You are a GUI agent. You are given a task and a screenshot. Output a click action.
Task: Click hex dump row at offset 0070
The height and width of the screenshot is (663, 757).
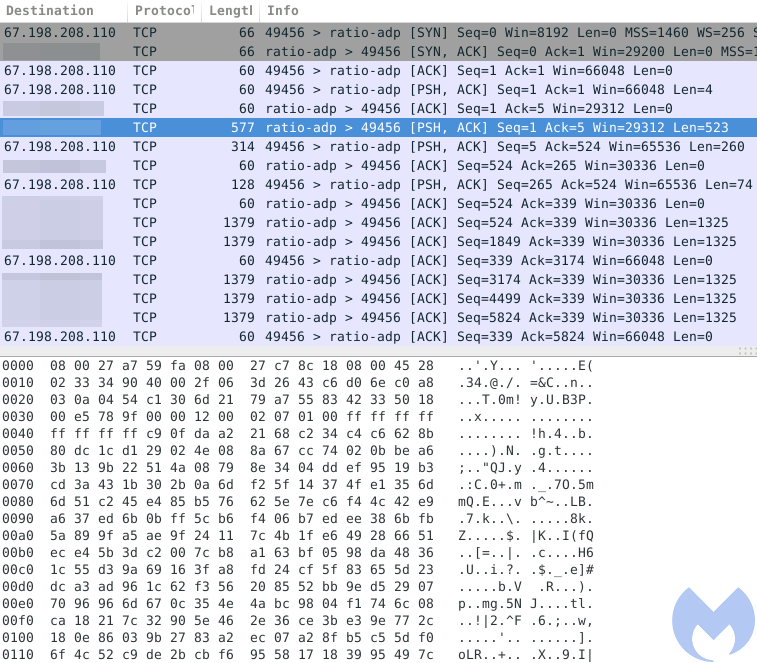click(298, 484)
